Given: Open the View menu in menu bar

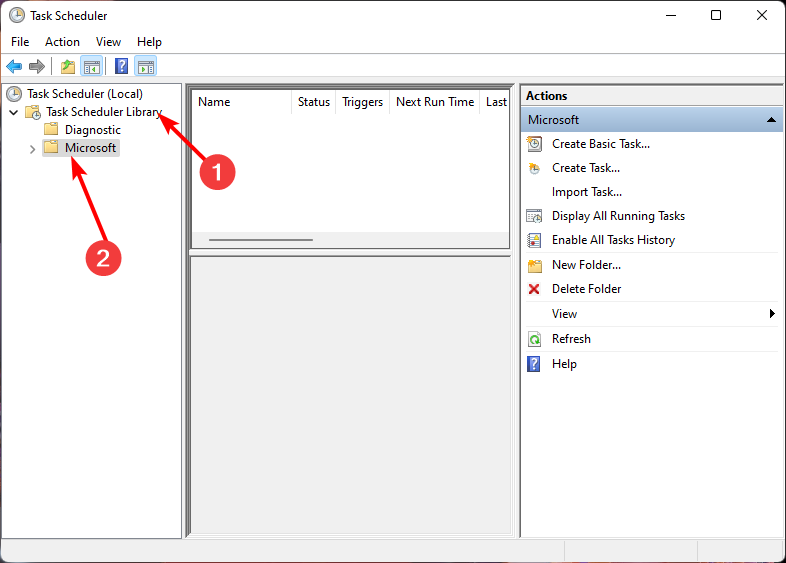Looking at the screenshot, I should click(x=108, y=42).
